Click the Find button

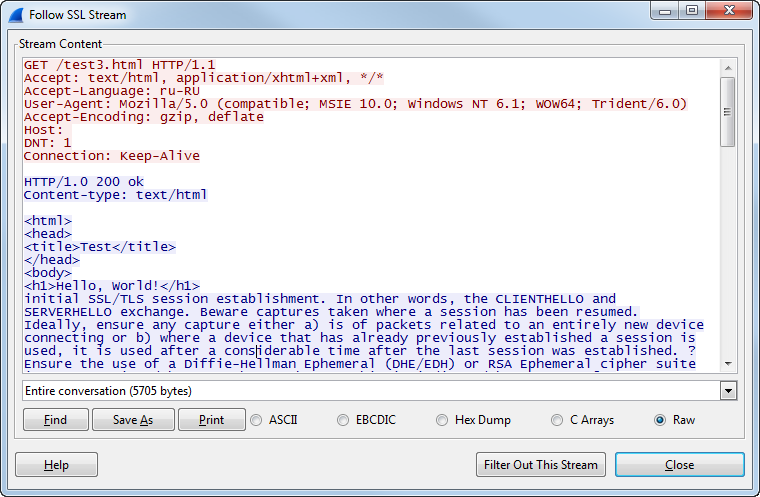tap(56, 420)
